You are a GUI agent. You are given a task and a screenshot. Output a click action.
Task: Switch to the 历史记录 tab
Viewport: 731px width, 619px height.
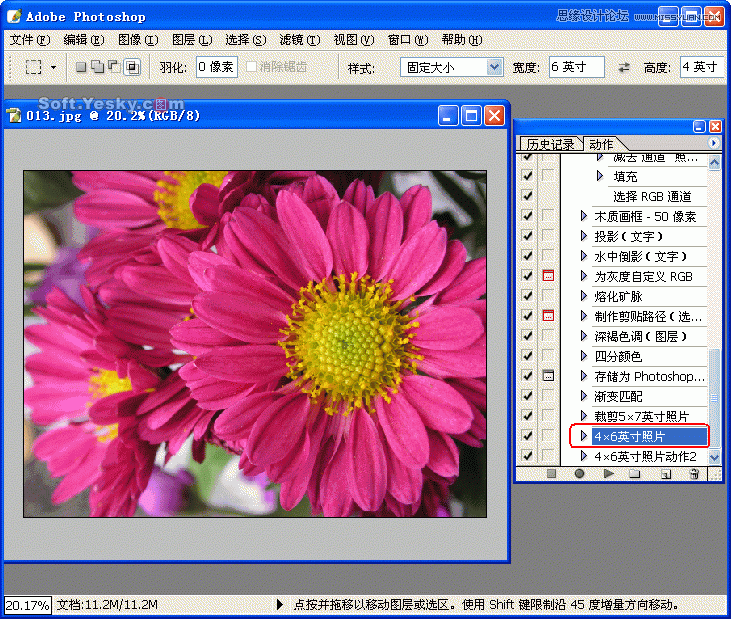coord(550,144)
